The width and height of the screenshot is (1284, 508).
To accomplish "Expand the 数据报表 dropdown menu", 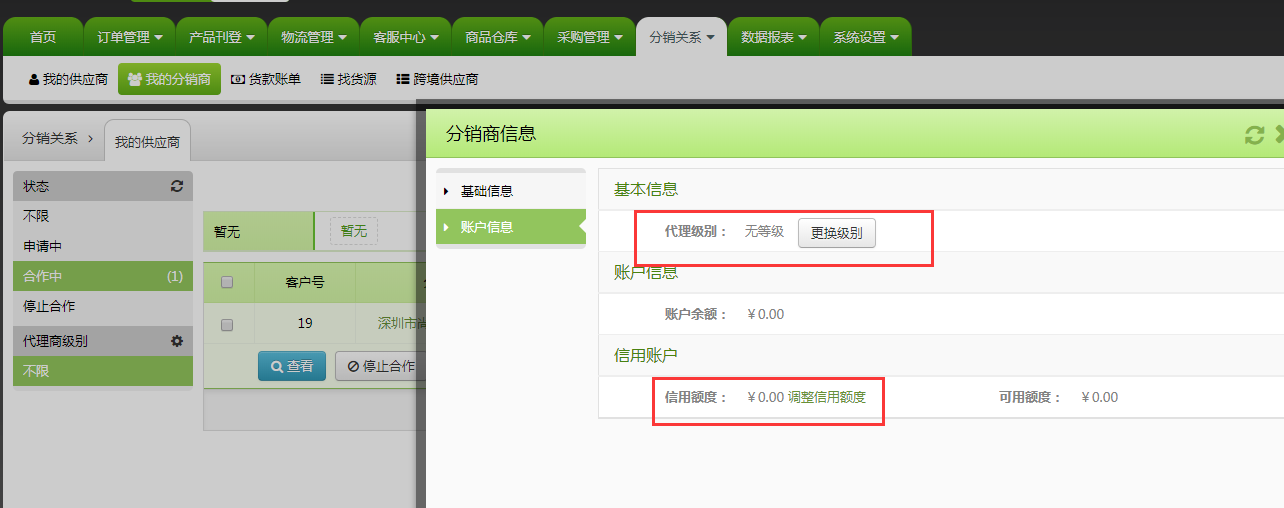I will (773, 37).
